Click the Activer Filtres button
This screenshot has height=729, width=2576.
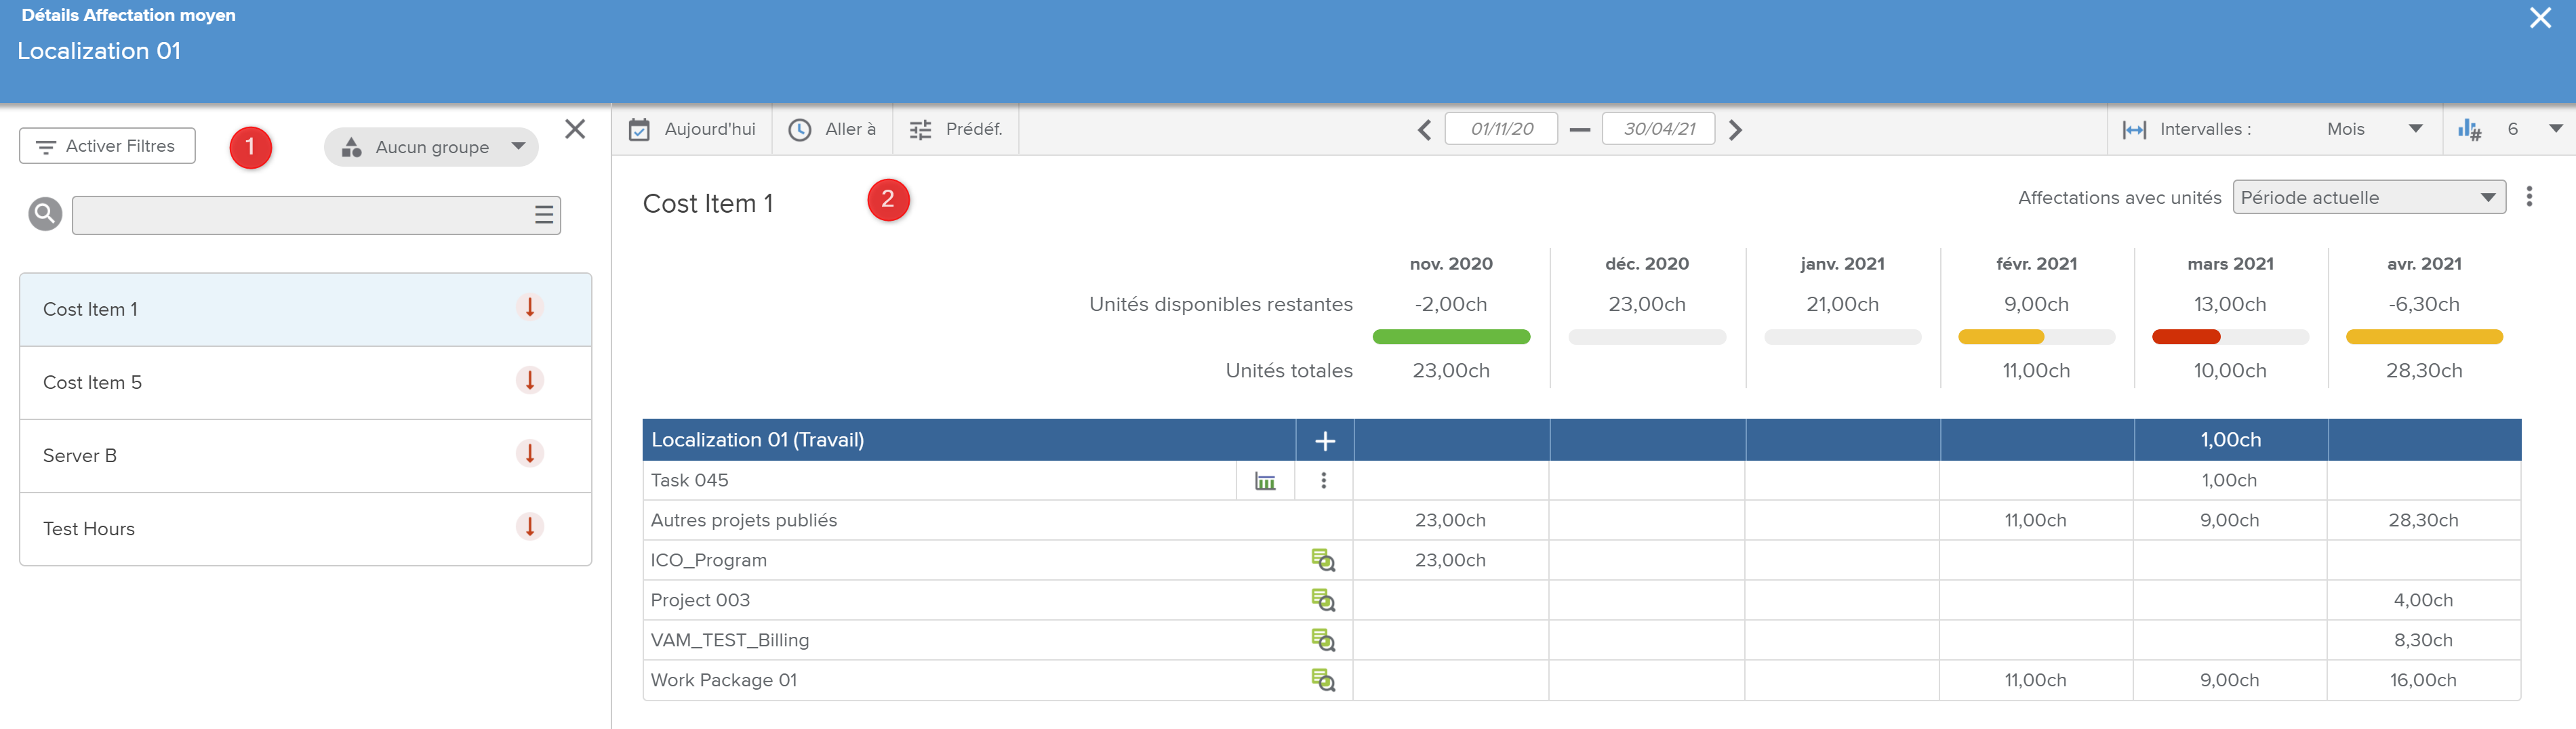pos(107,146)
